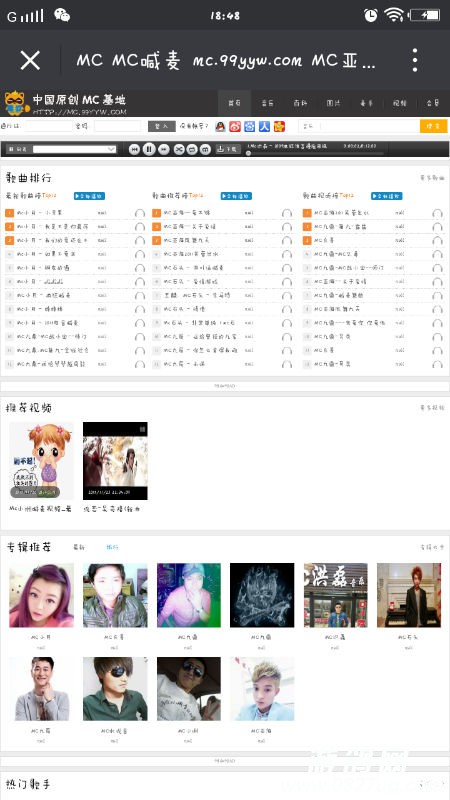The image size is (450, 800).
Task: Skip to the next track in the player
Action: (163, 149)
